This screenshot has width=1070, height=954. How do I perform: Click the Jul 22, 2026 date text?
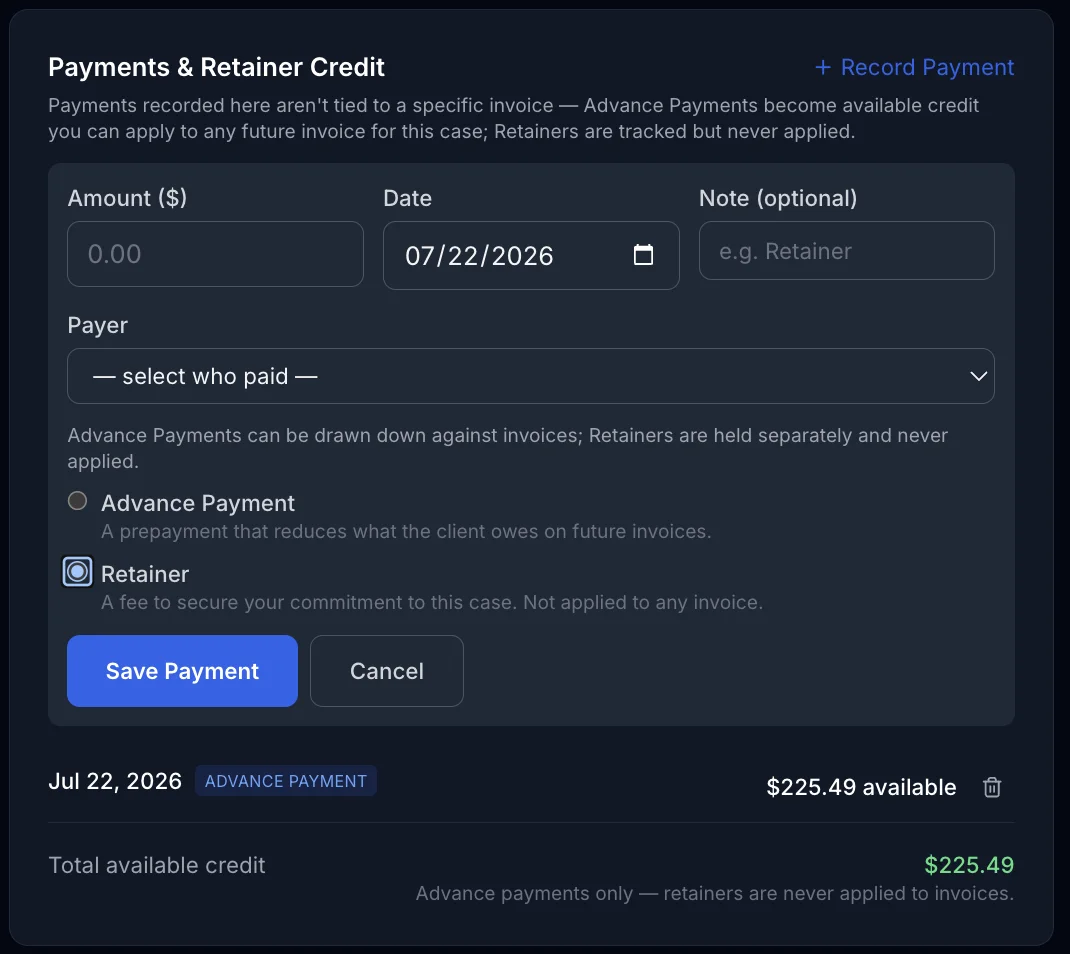(x=115, y=781)
